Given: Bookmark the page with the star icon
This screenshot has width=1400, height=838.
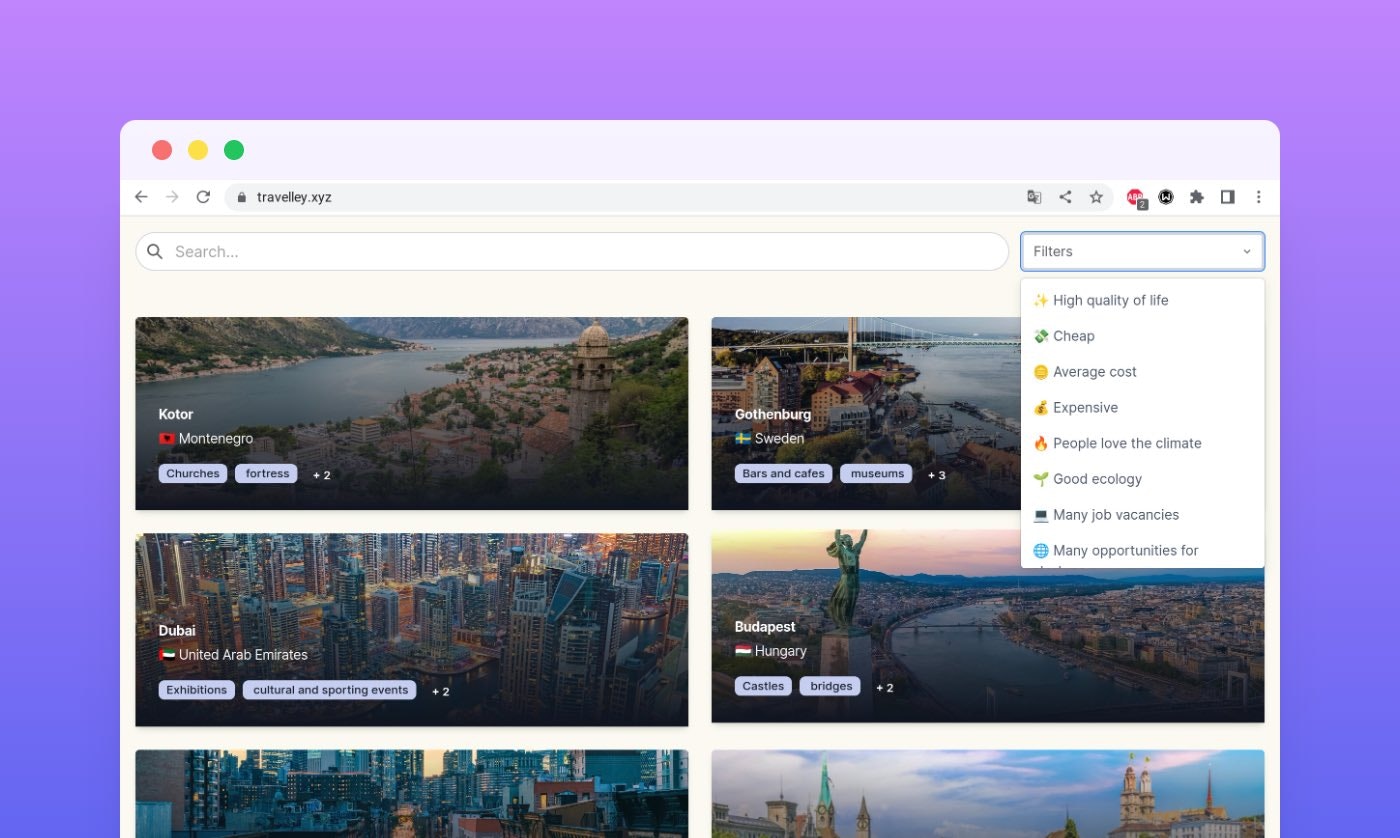Looking at the screenshot, I should tap(1096, 197).
